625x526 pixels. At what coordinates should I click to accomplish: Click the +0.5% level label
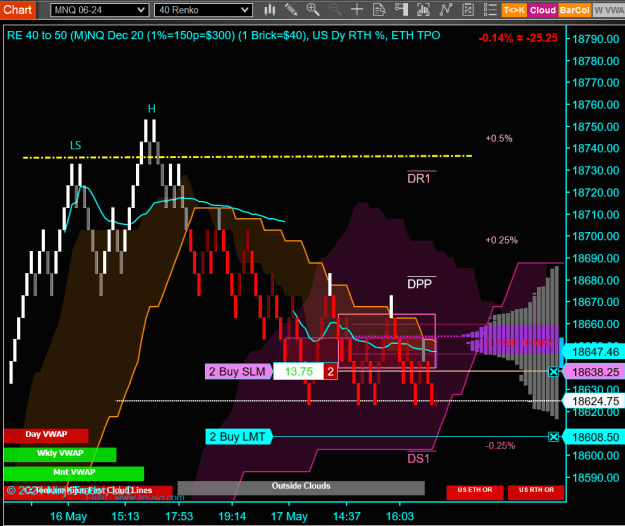click(499, 138)
